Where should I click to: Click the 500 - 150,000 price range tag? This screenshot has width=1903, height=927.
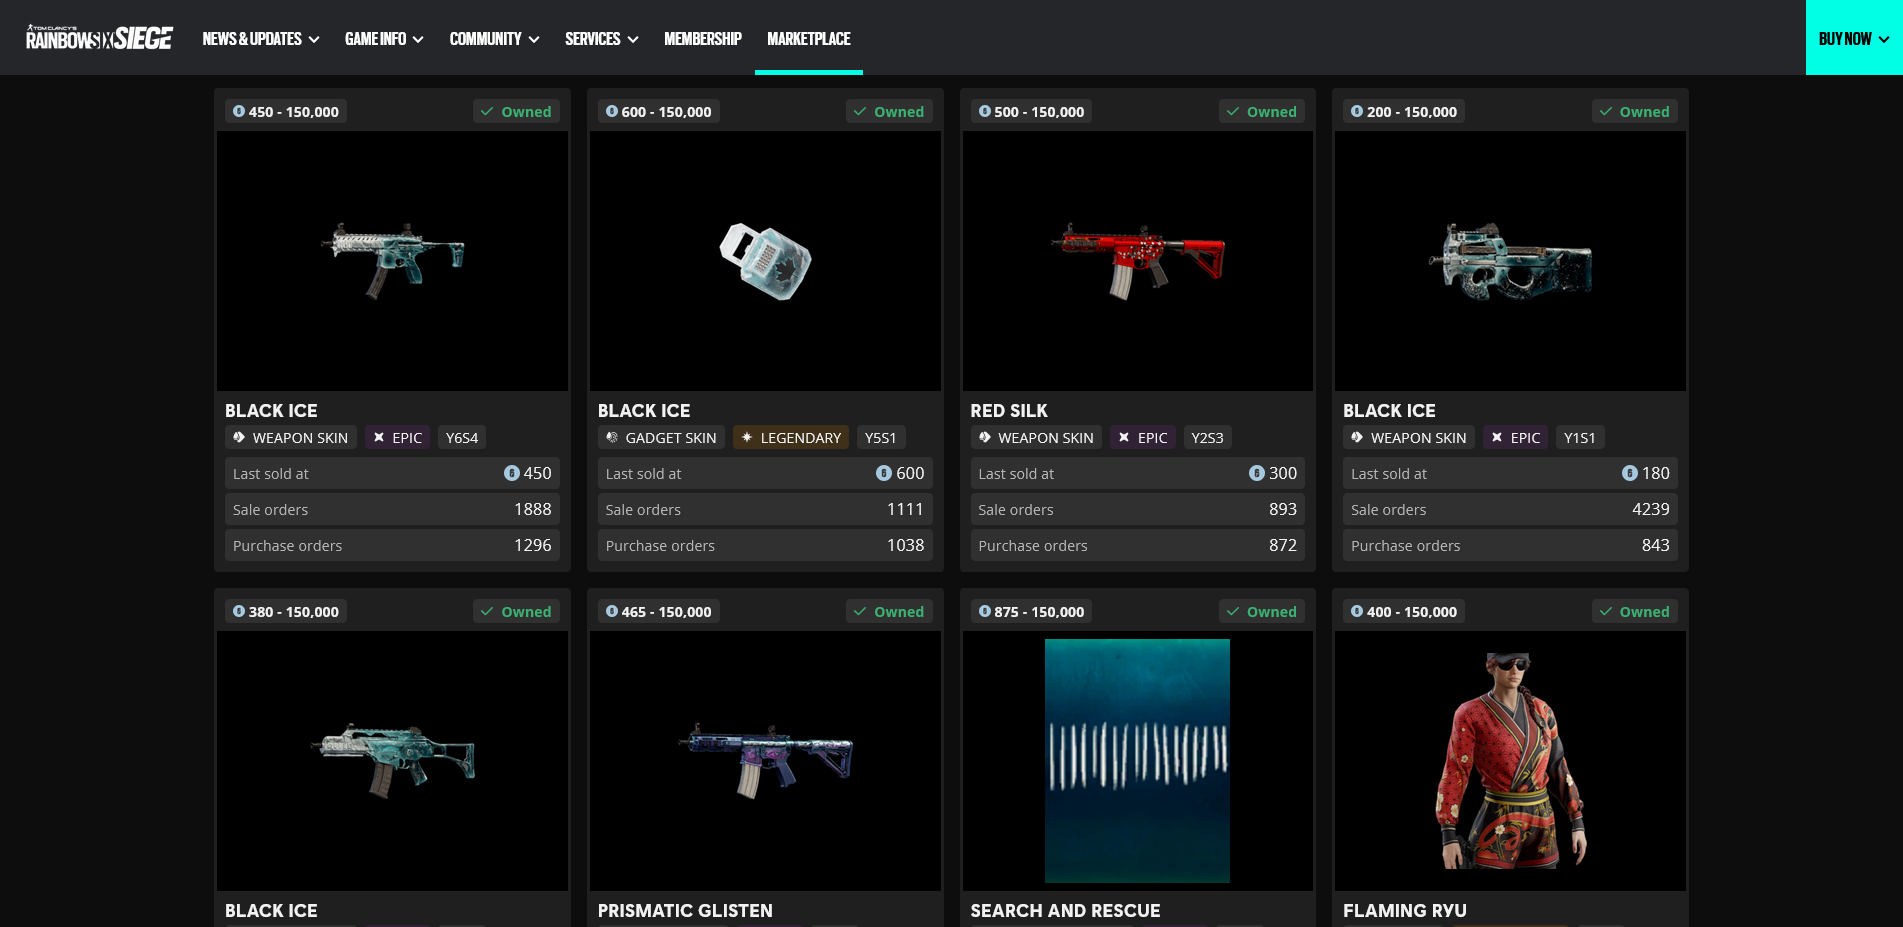click(1032, 111)
